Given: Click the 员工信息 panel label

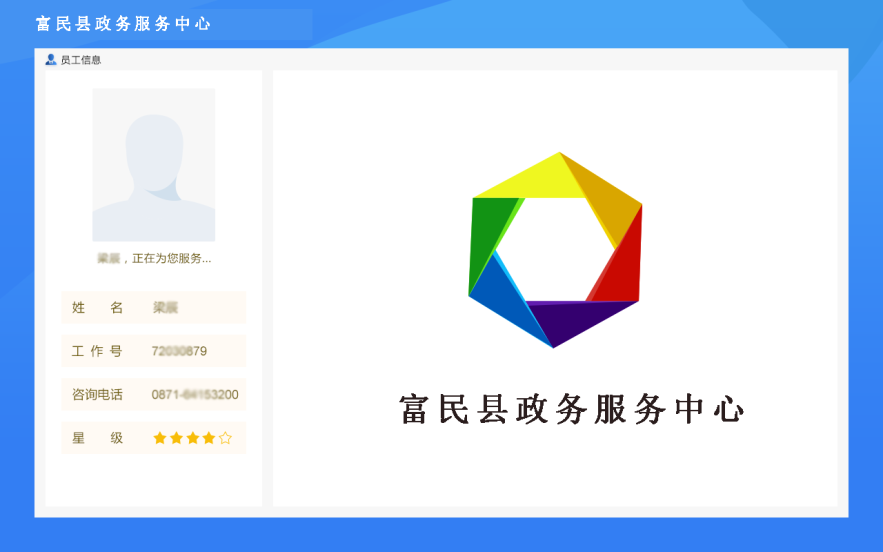Looking at the screenshot, I should pos(81,60).
